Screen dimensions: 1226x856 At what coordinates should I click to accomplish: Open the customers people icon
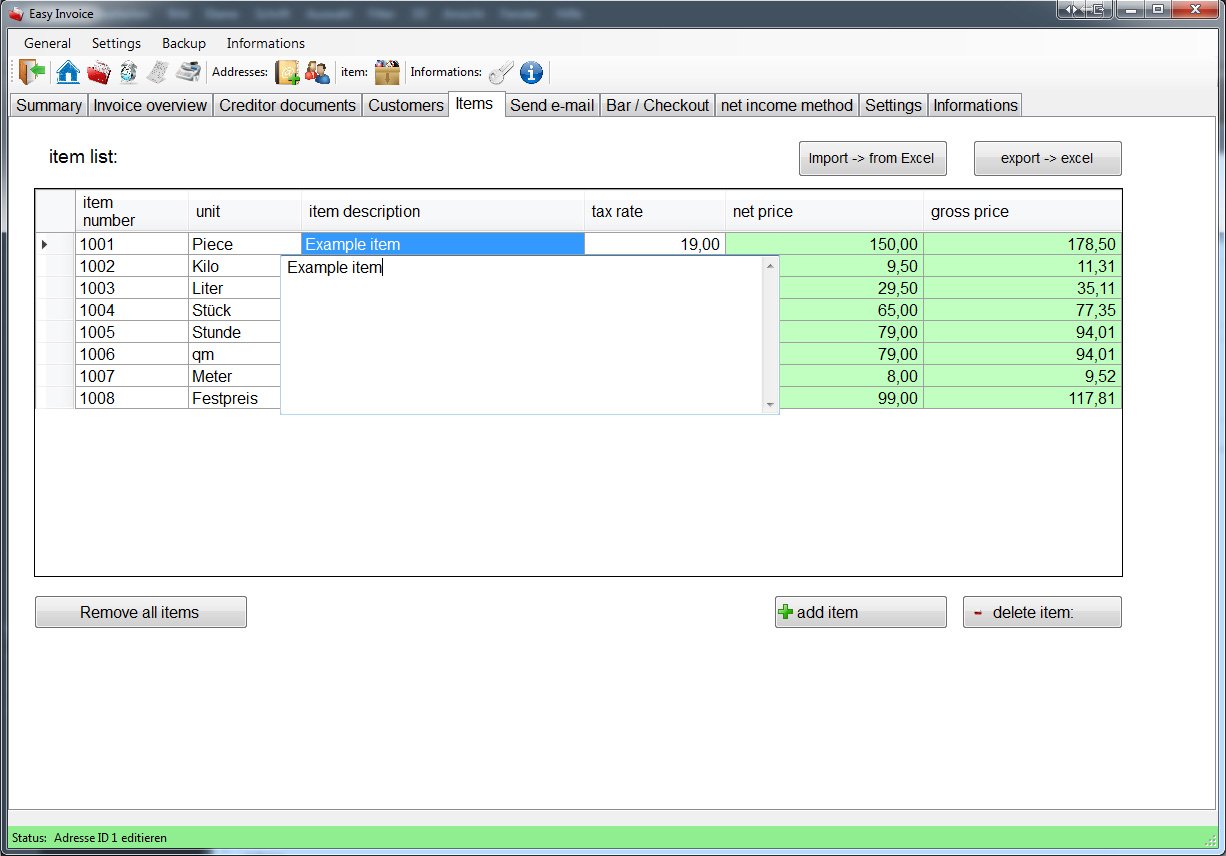coord(318,72)
